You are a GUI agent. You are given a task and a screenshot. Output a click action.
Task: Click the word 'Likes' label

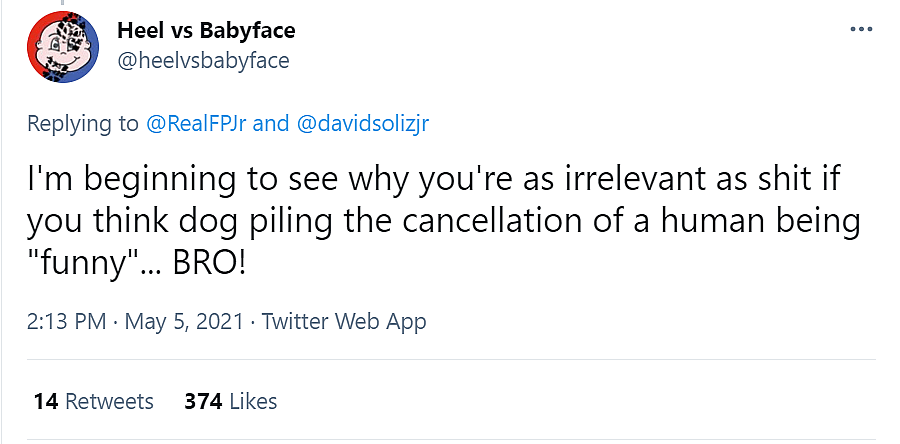(252, 401)
